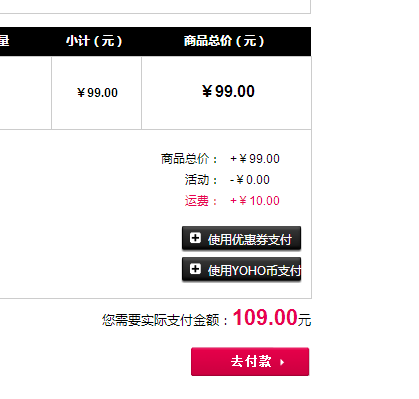Click the +¥10.00 shipping fee amount
This screenshot has height=399, width=419.
click(x=255, y=201)
